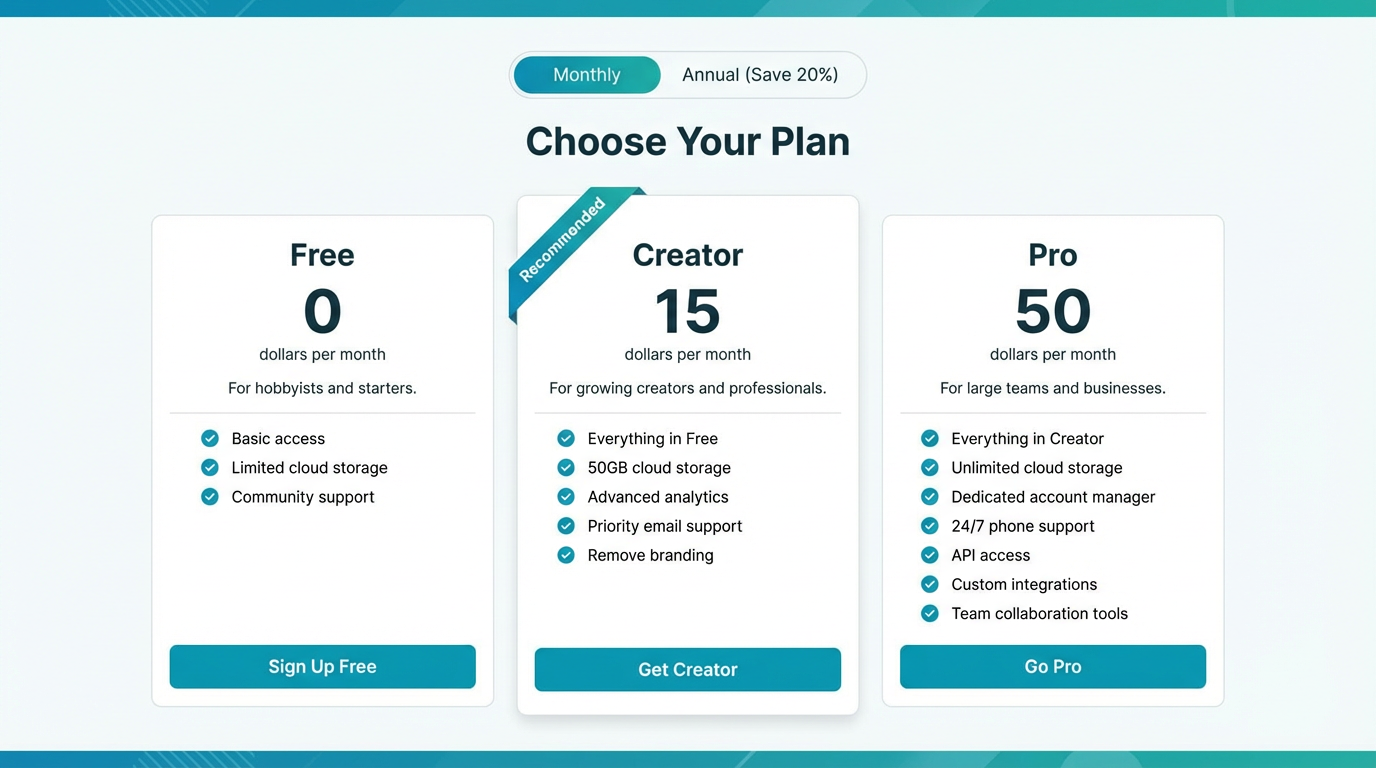Click the checkmark icon beside Community support
Viewport: 1376px width, 768px height.
pos(209,496)
